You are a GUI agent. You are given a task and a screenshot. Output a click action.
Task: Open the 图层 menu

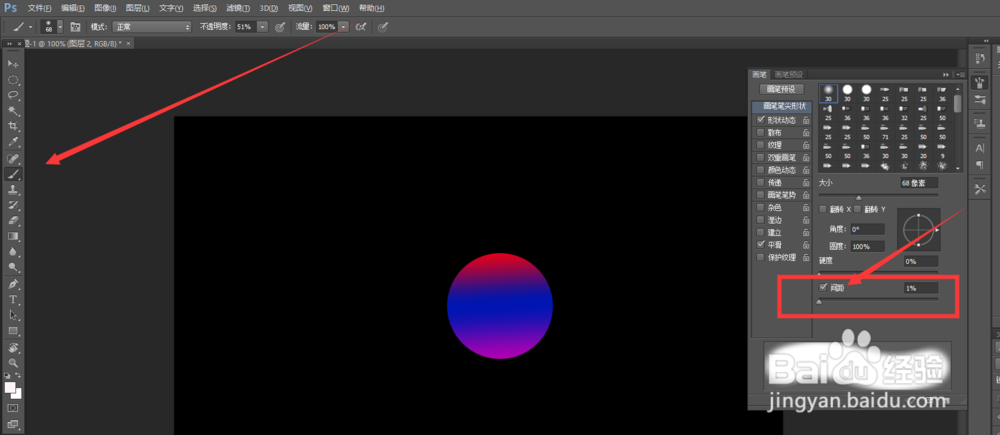(x=138, y=8)
